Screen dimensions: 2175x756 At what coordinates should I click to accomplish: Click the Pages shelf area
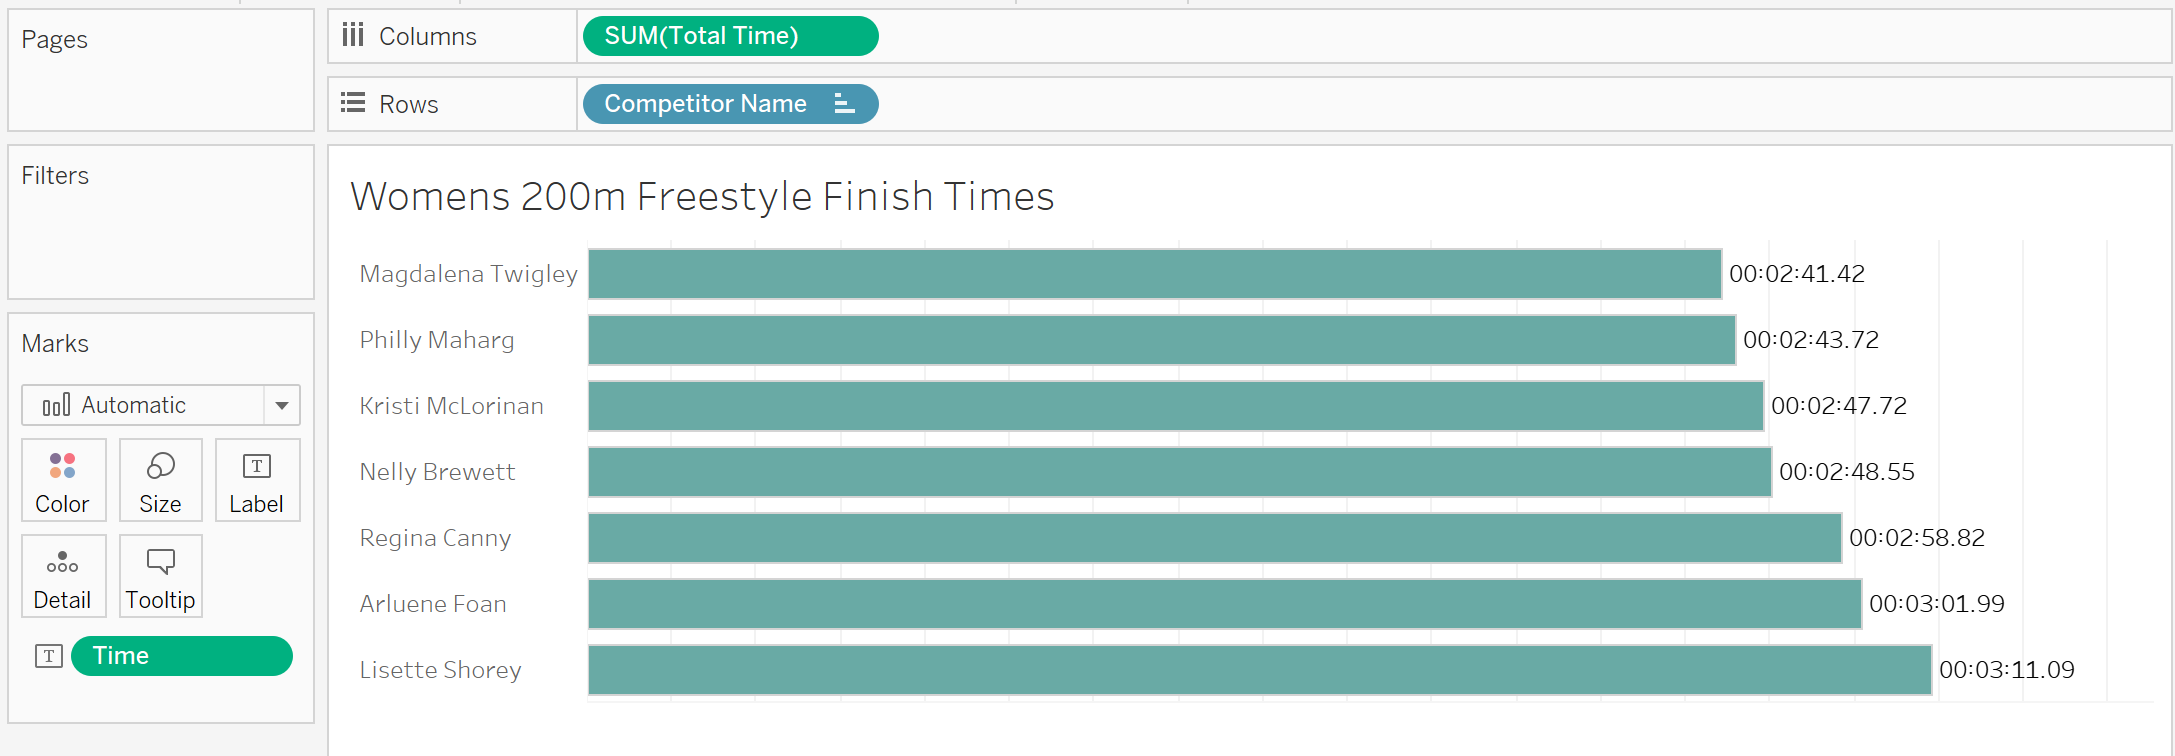161,70
